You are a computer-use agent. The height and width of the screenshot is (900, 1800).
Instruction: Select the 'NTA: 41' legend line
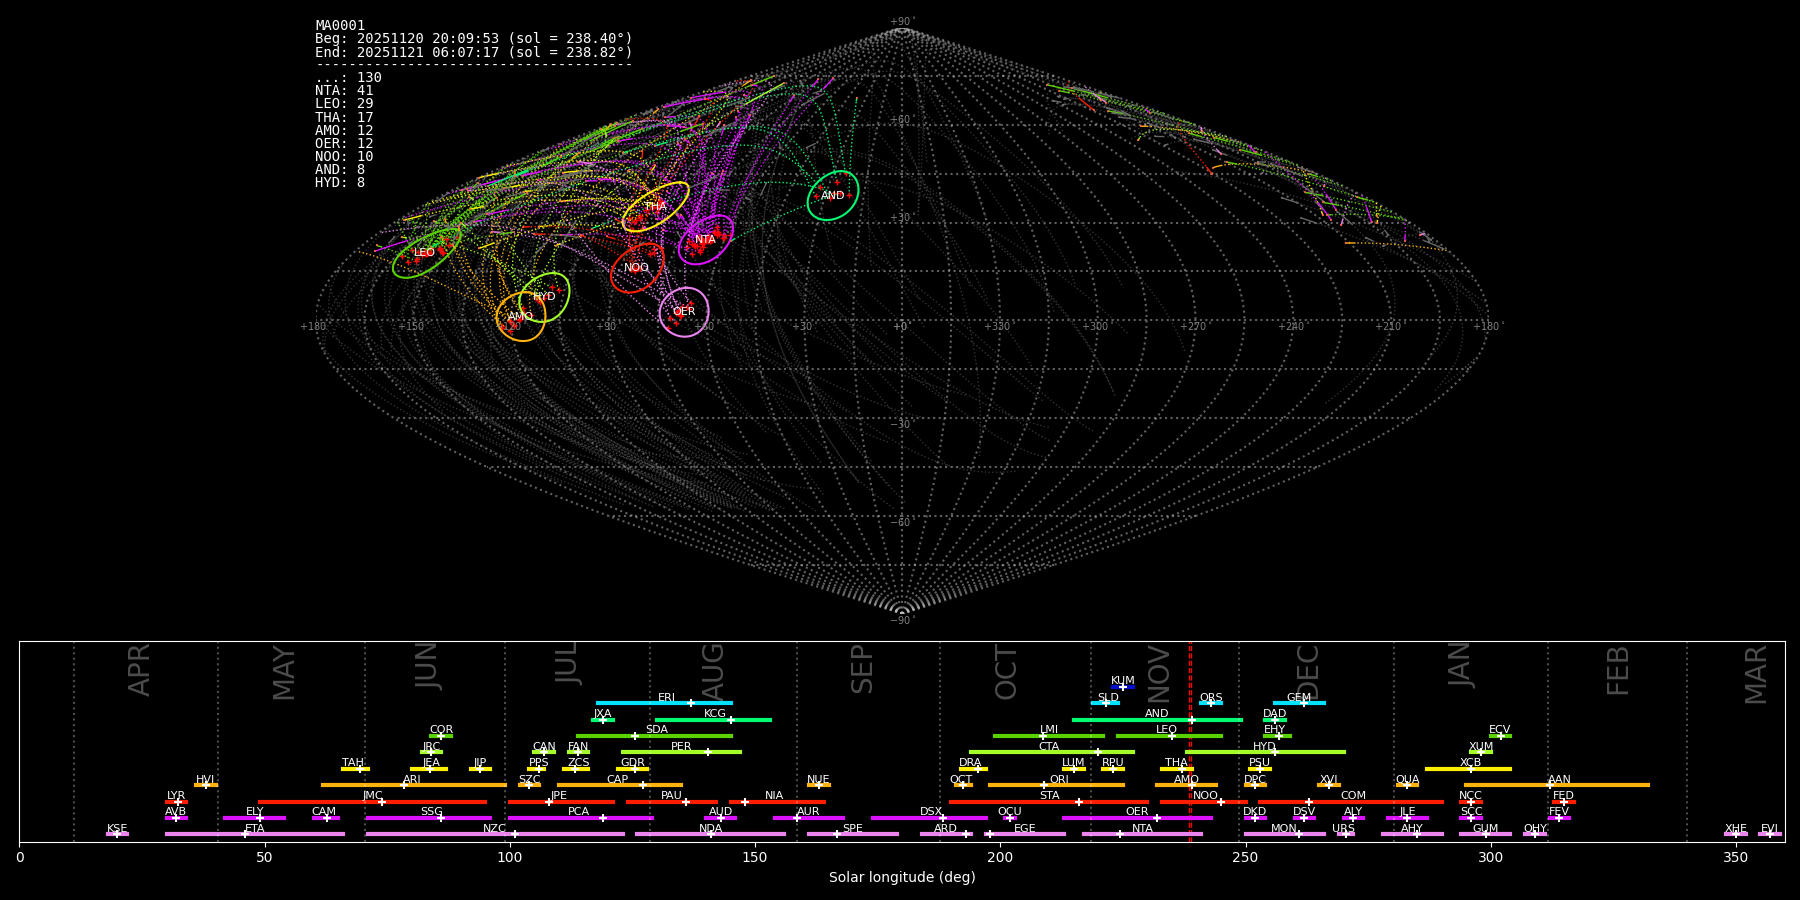pos(344,91)
